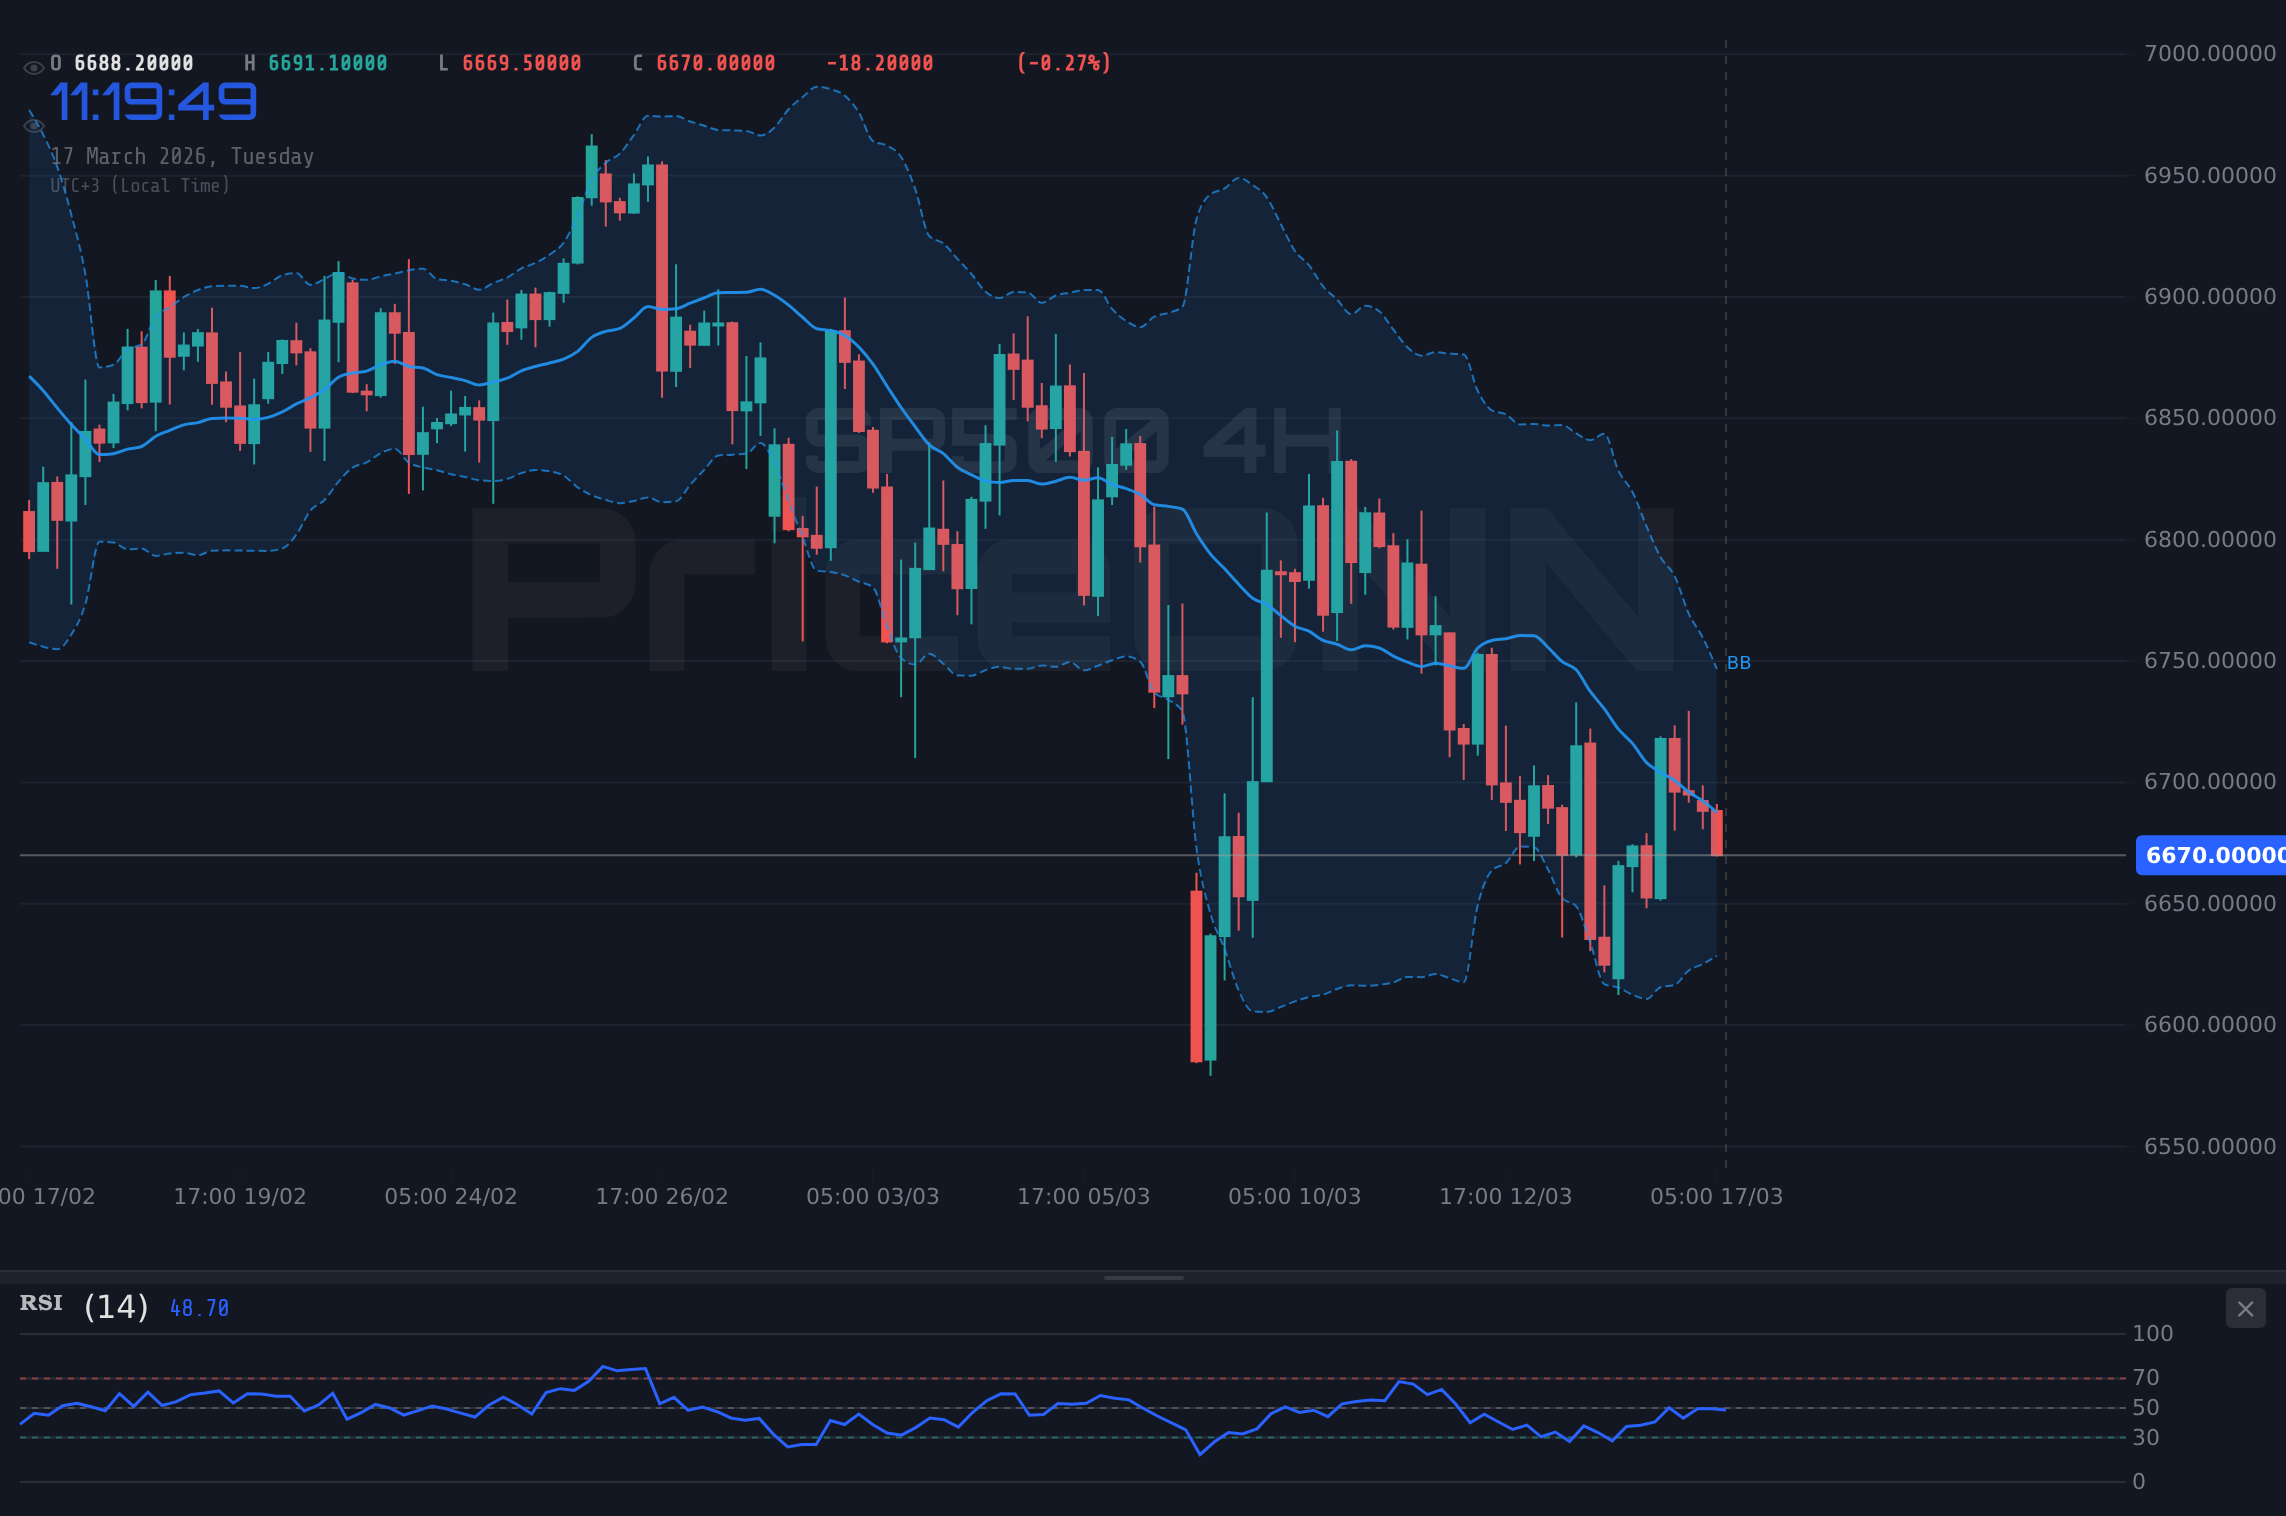The width and height of the screenshot is (2286, 1516).
Task: Click the date text 17 March 2026, Tuesday
Action: coord(181,156)
